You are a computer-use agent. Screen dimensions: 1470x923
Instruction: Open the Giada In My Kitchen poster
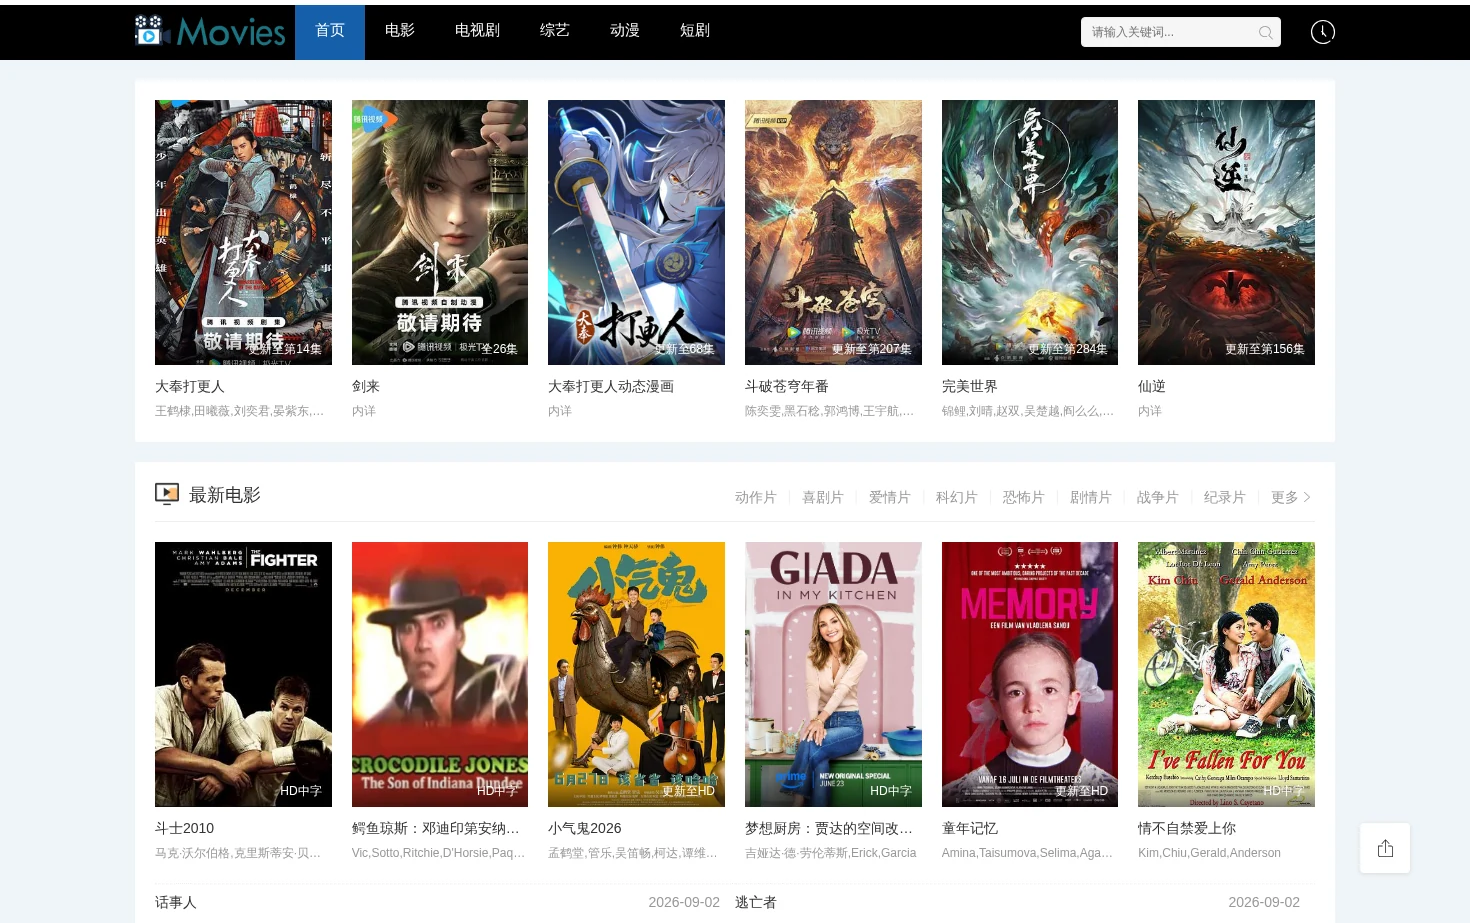pos(833,674)
